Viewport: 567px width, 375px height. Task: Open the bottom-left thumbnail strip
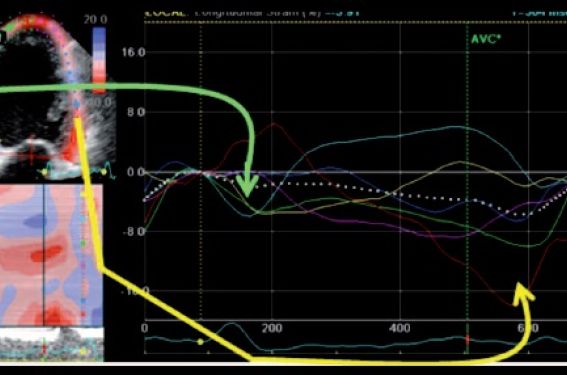[x=52, y=344]
